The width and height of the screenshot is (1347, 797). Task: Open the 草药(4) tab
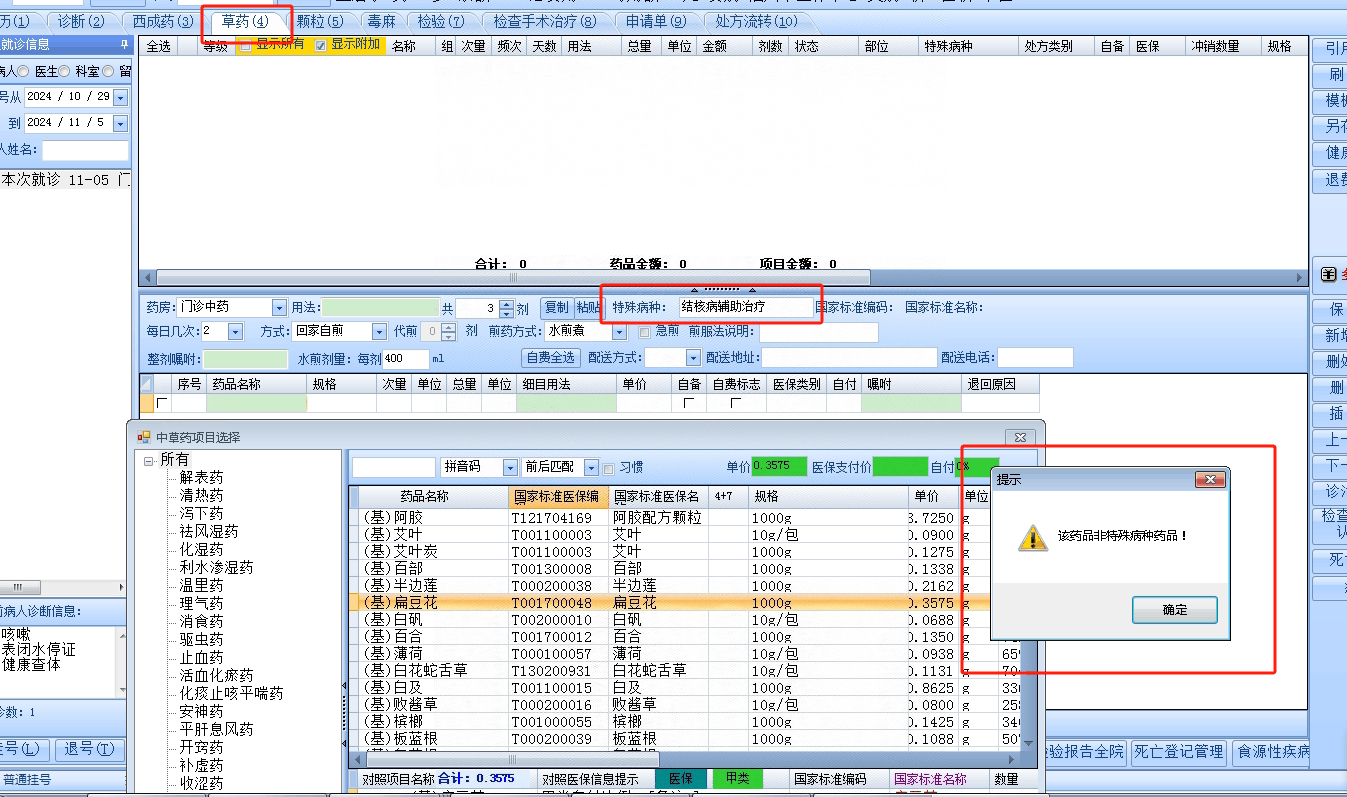tap(245, 21)
